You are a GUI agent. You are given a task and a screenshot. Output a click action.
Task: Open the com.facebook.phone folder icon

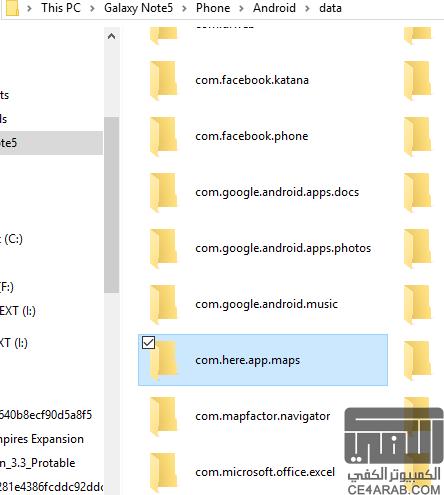[163, 136]
